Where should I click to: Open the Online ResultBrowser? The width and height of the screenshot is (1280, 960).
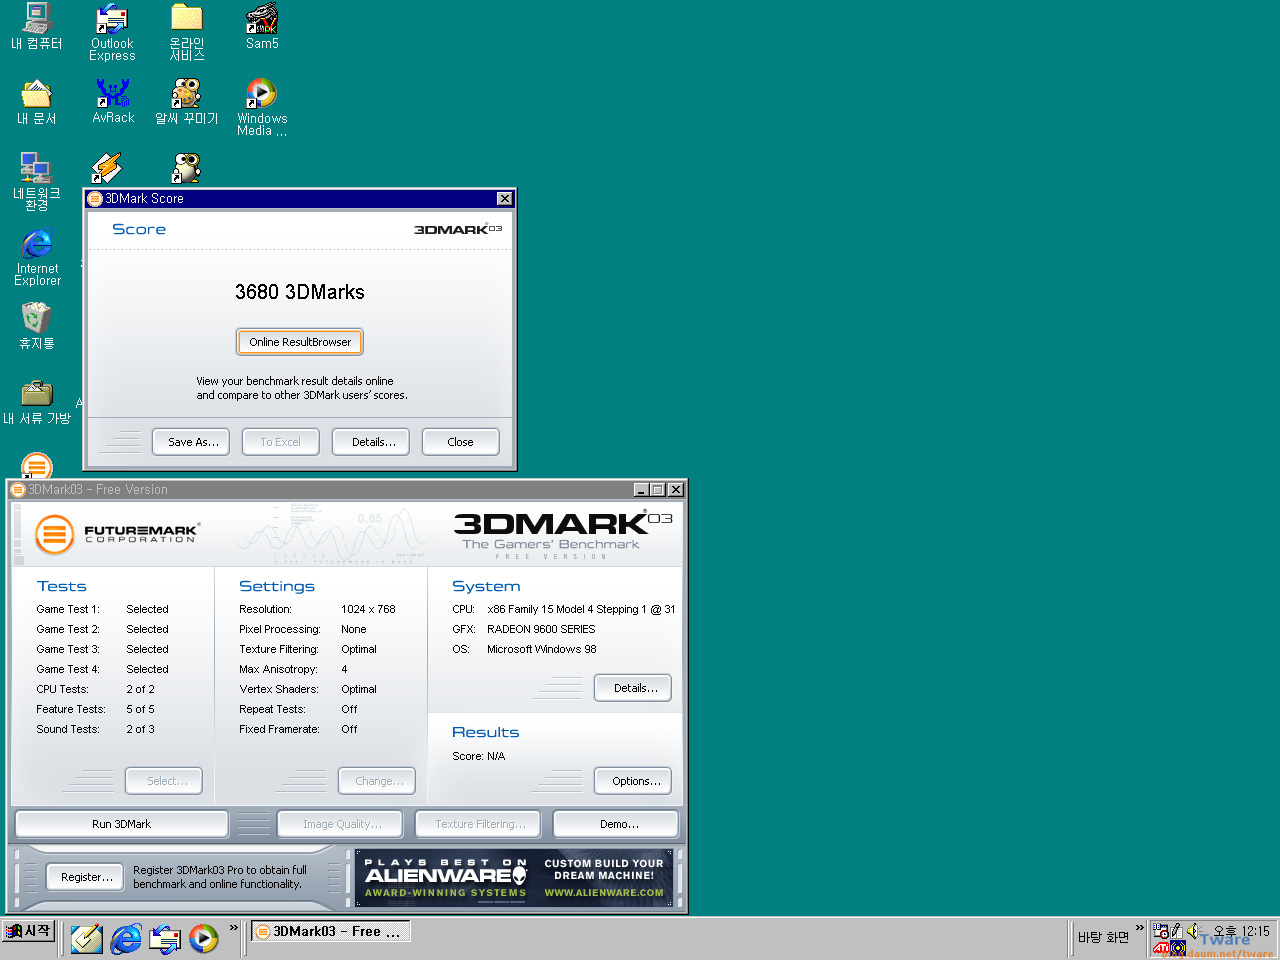coord(300,342)
